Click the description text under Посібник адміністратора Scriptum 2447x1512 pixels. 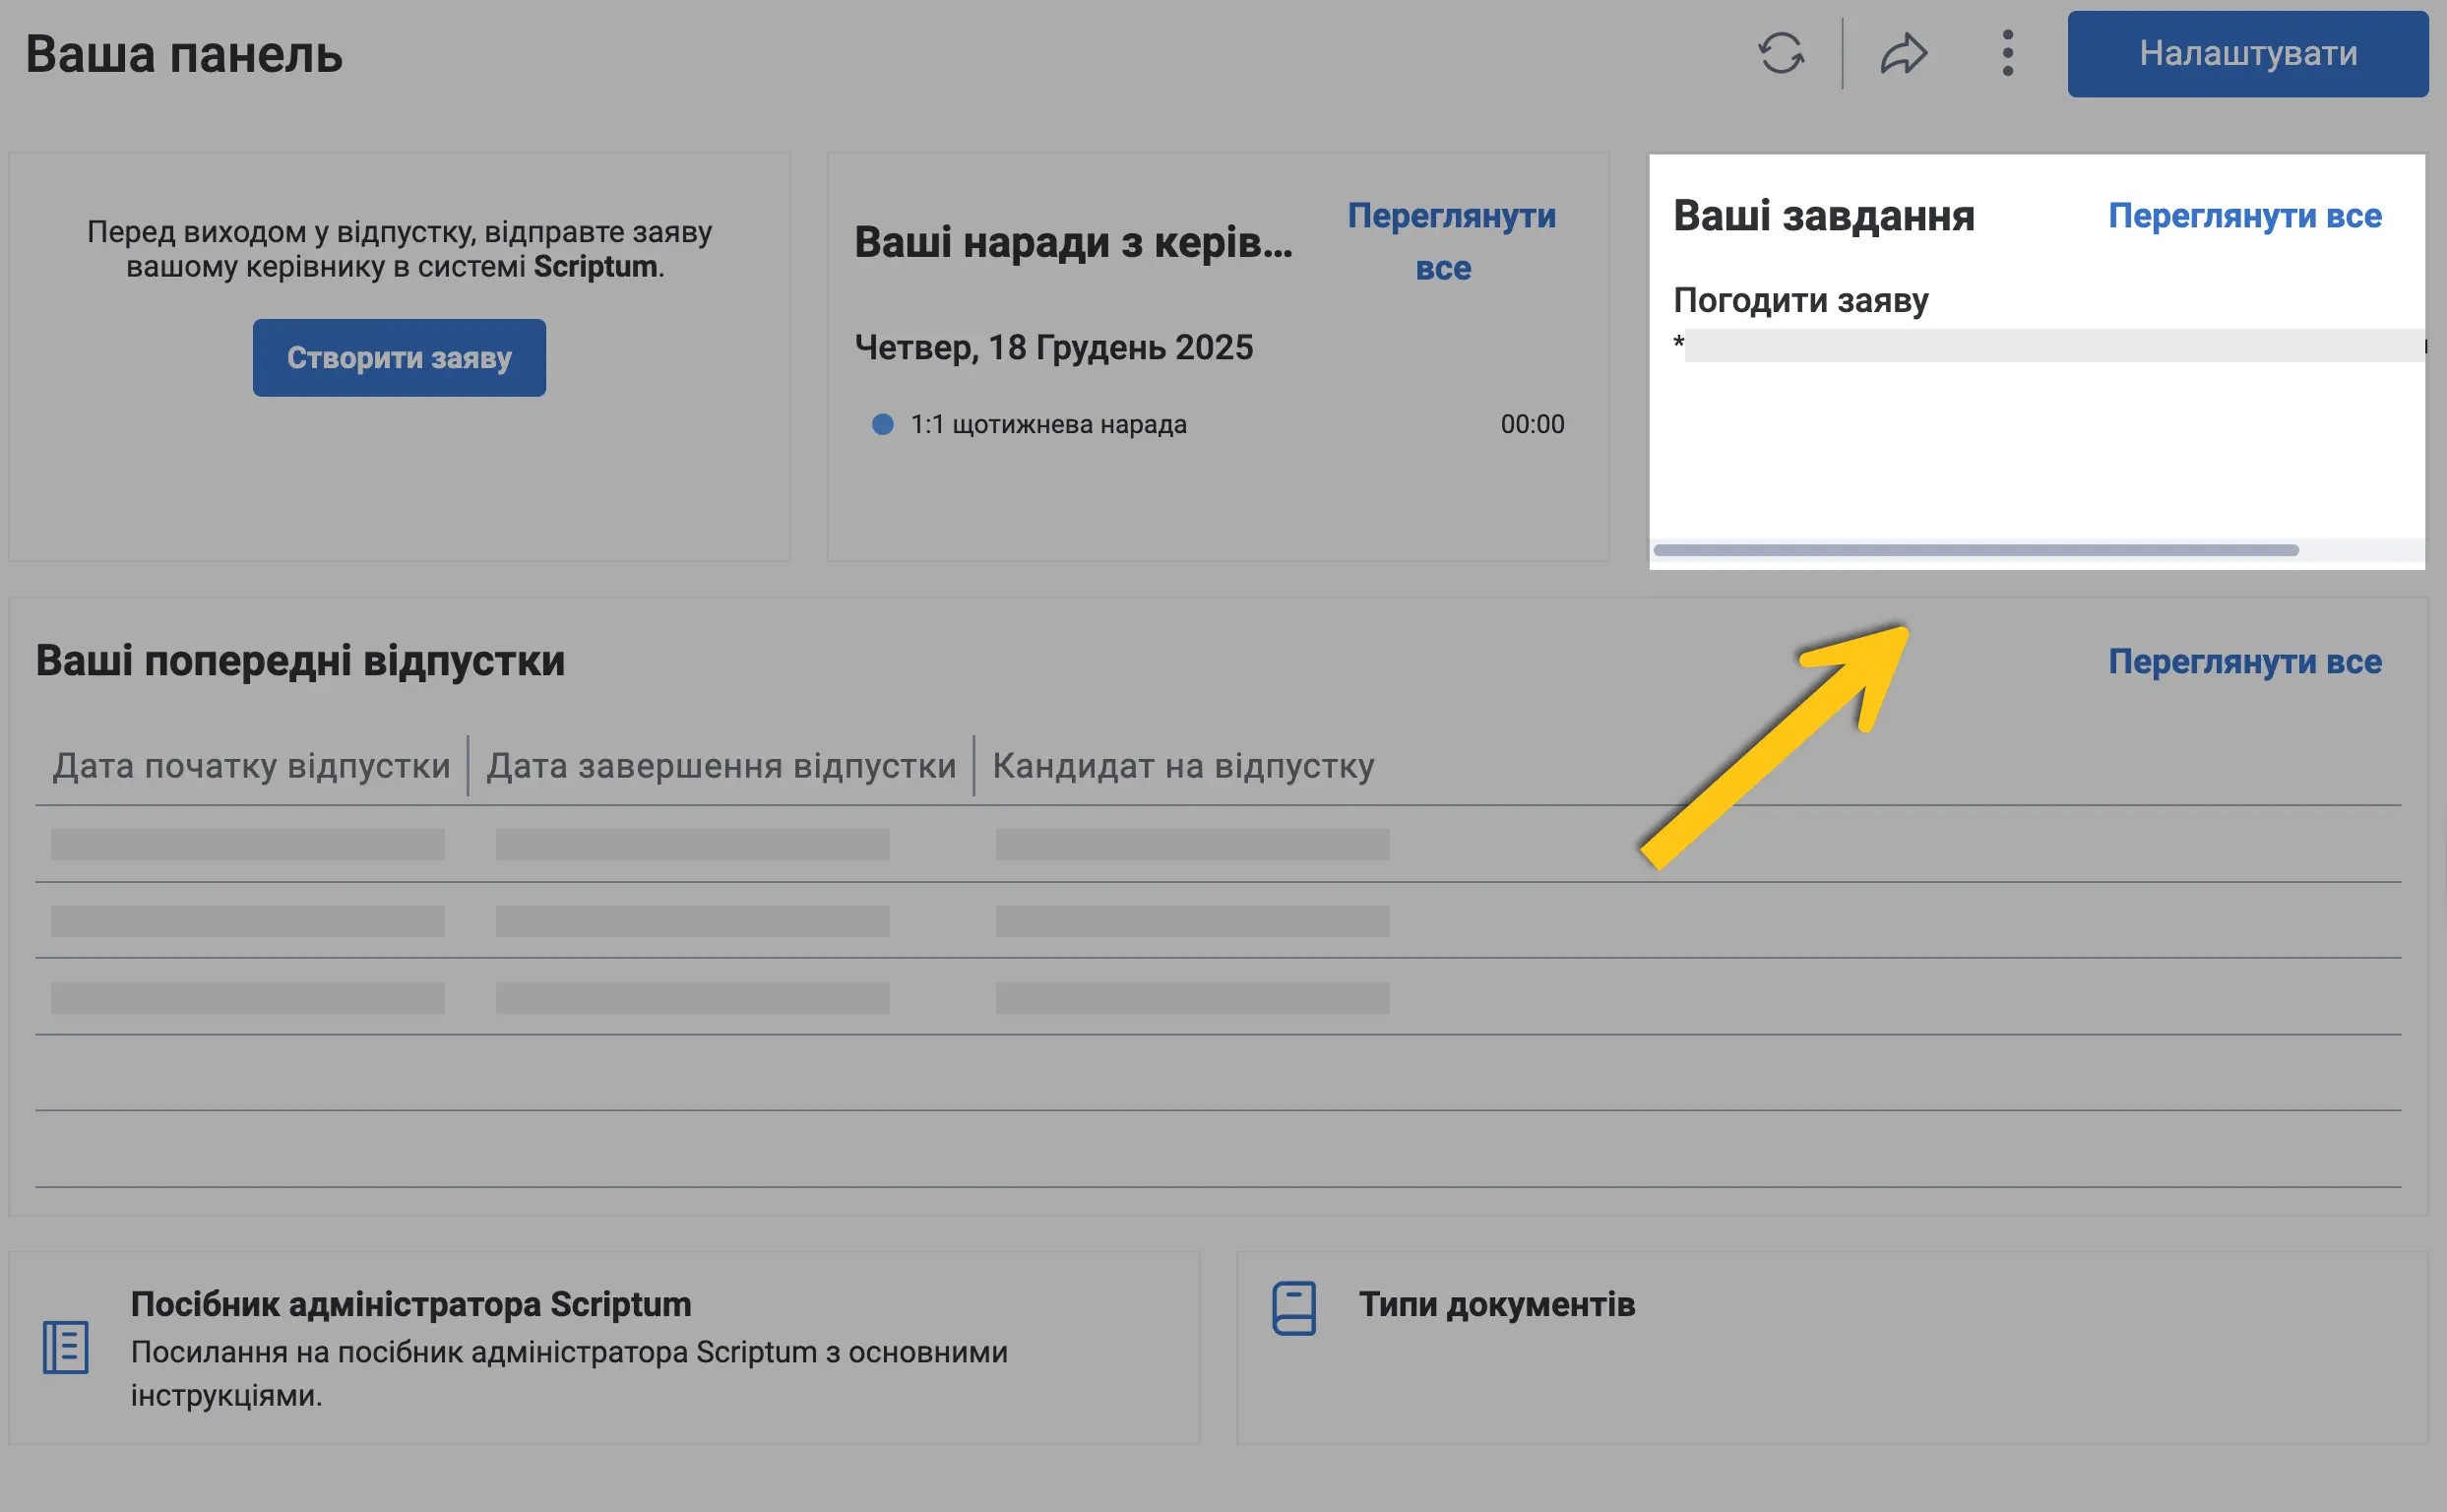click(569, 1373)
